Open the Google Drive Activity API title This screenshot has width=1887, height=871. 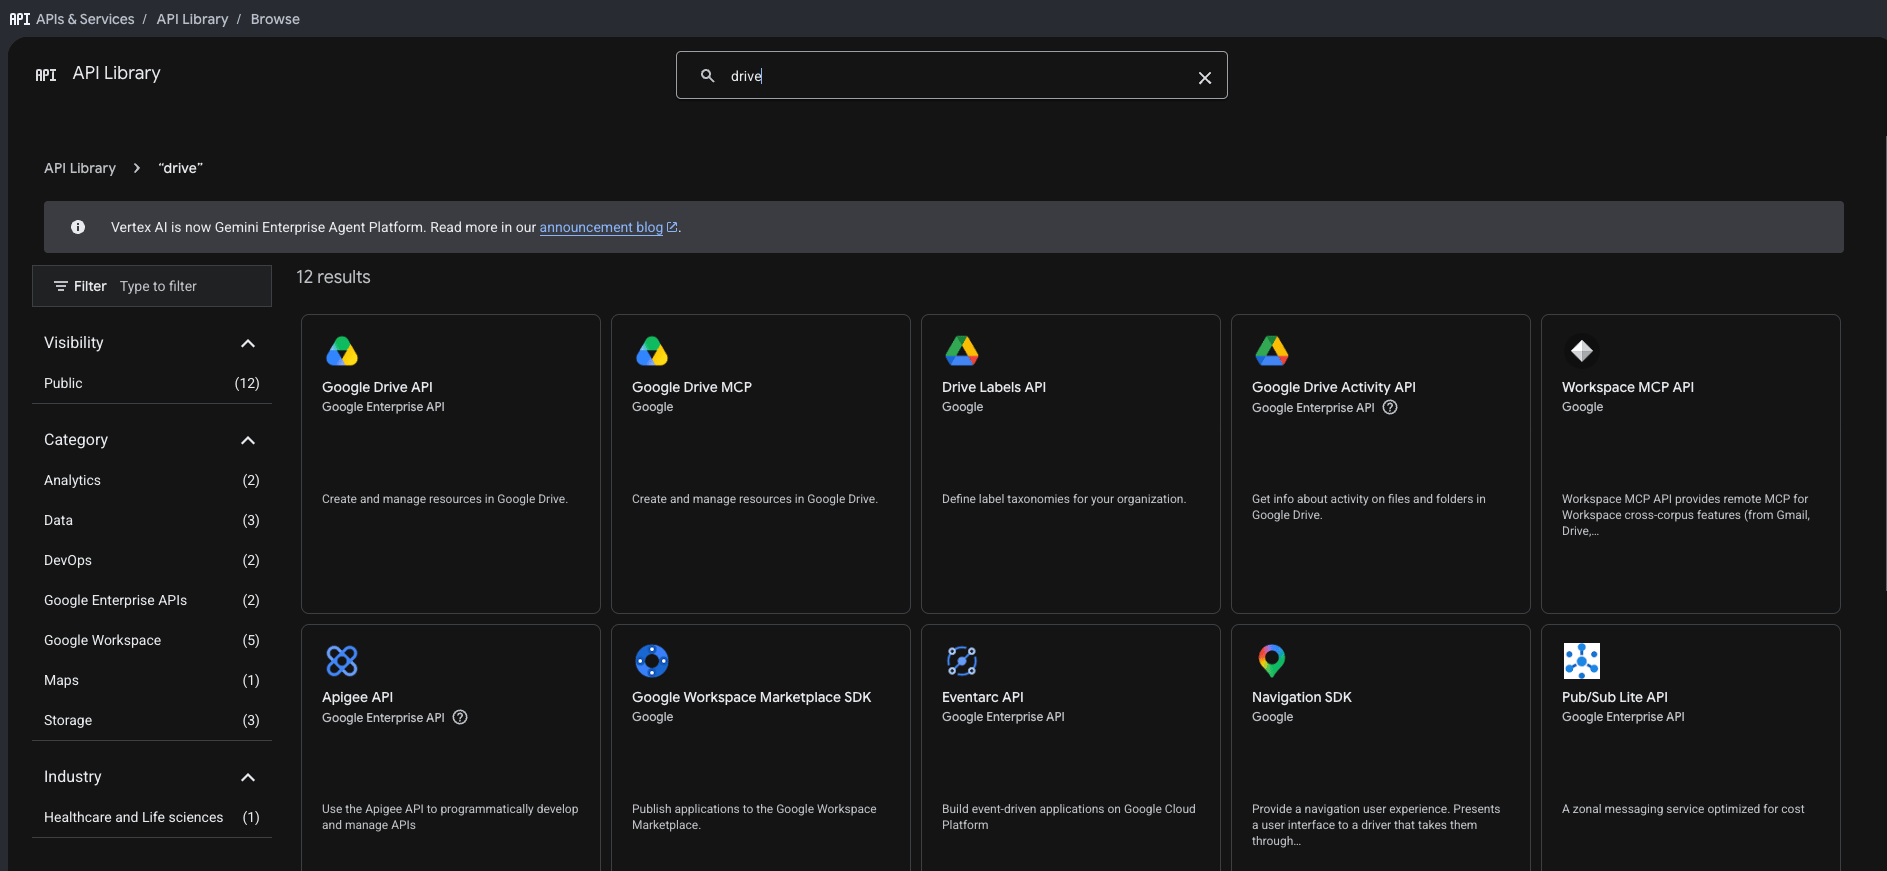1334,387
